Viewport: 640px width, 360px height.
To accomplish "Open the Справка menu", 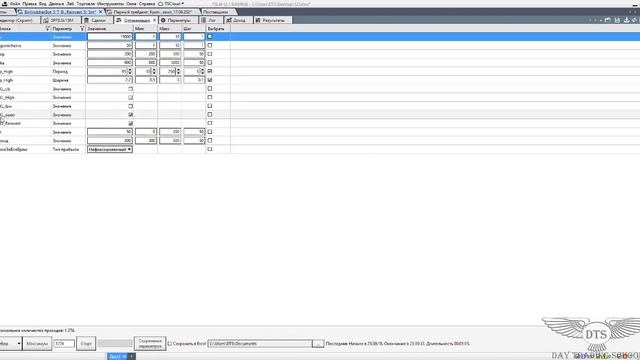I will click(147, 4).
